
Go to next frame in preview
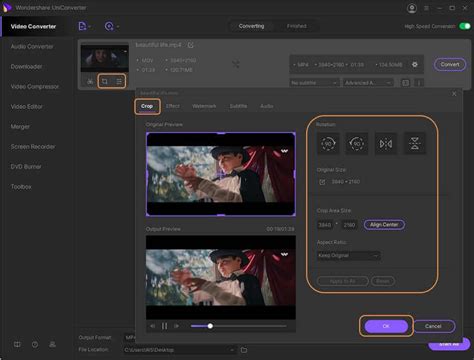[177, 326]
